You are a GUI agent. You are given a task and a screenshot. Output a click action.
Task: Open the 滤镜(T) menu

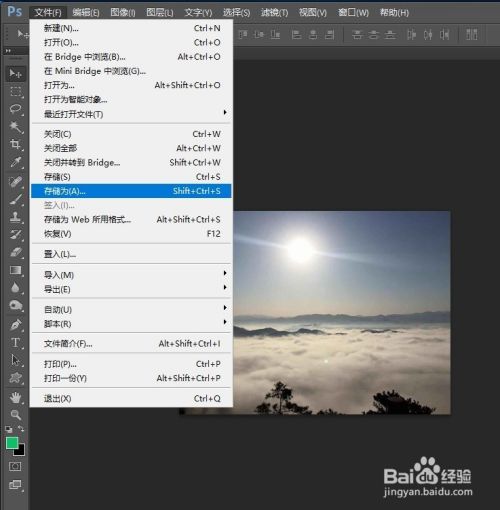[x=274, y=13]
